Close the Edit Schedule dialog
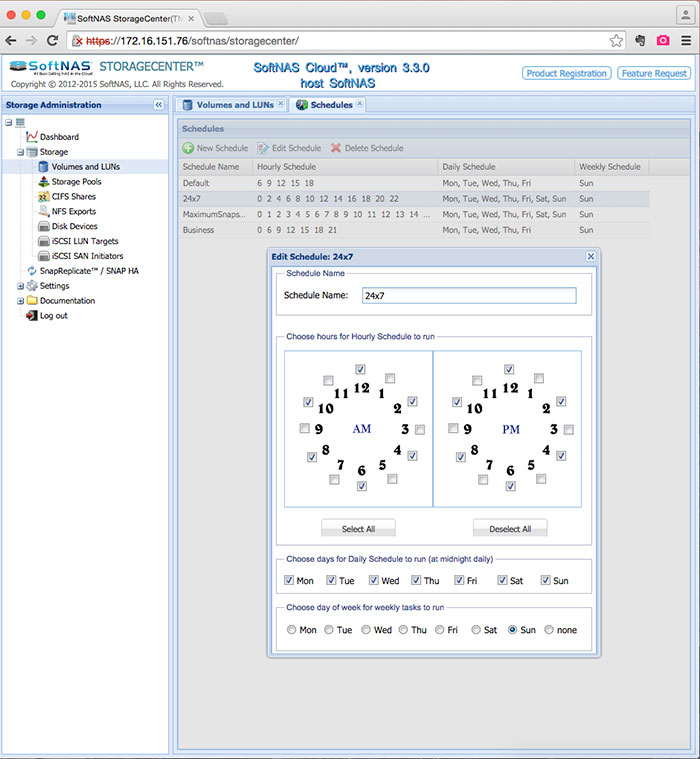This screenshot has height=759, width=700. click(x=591, y=257)
